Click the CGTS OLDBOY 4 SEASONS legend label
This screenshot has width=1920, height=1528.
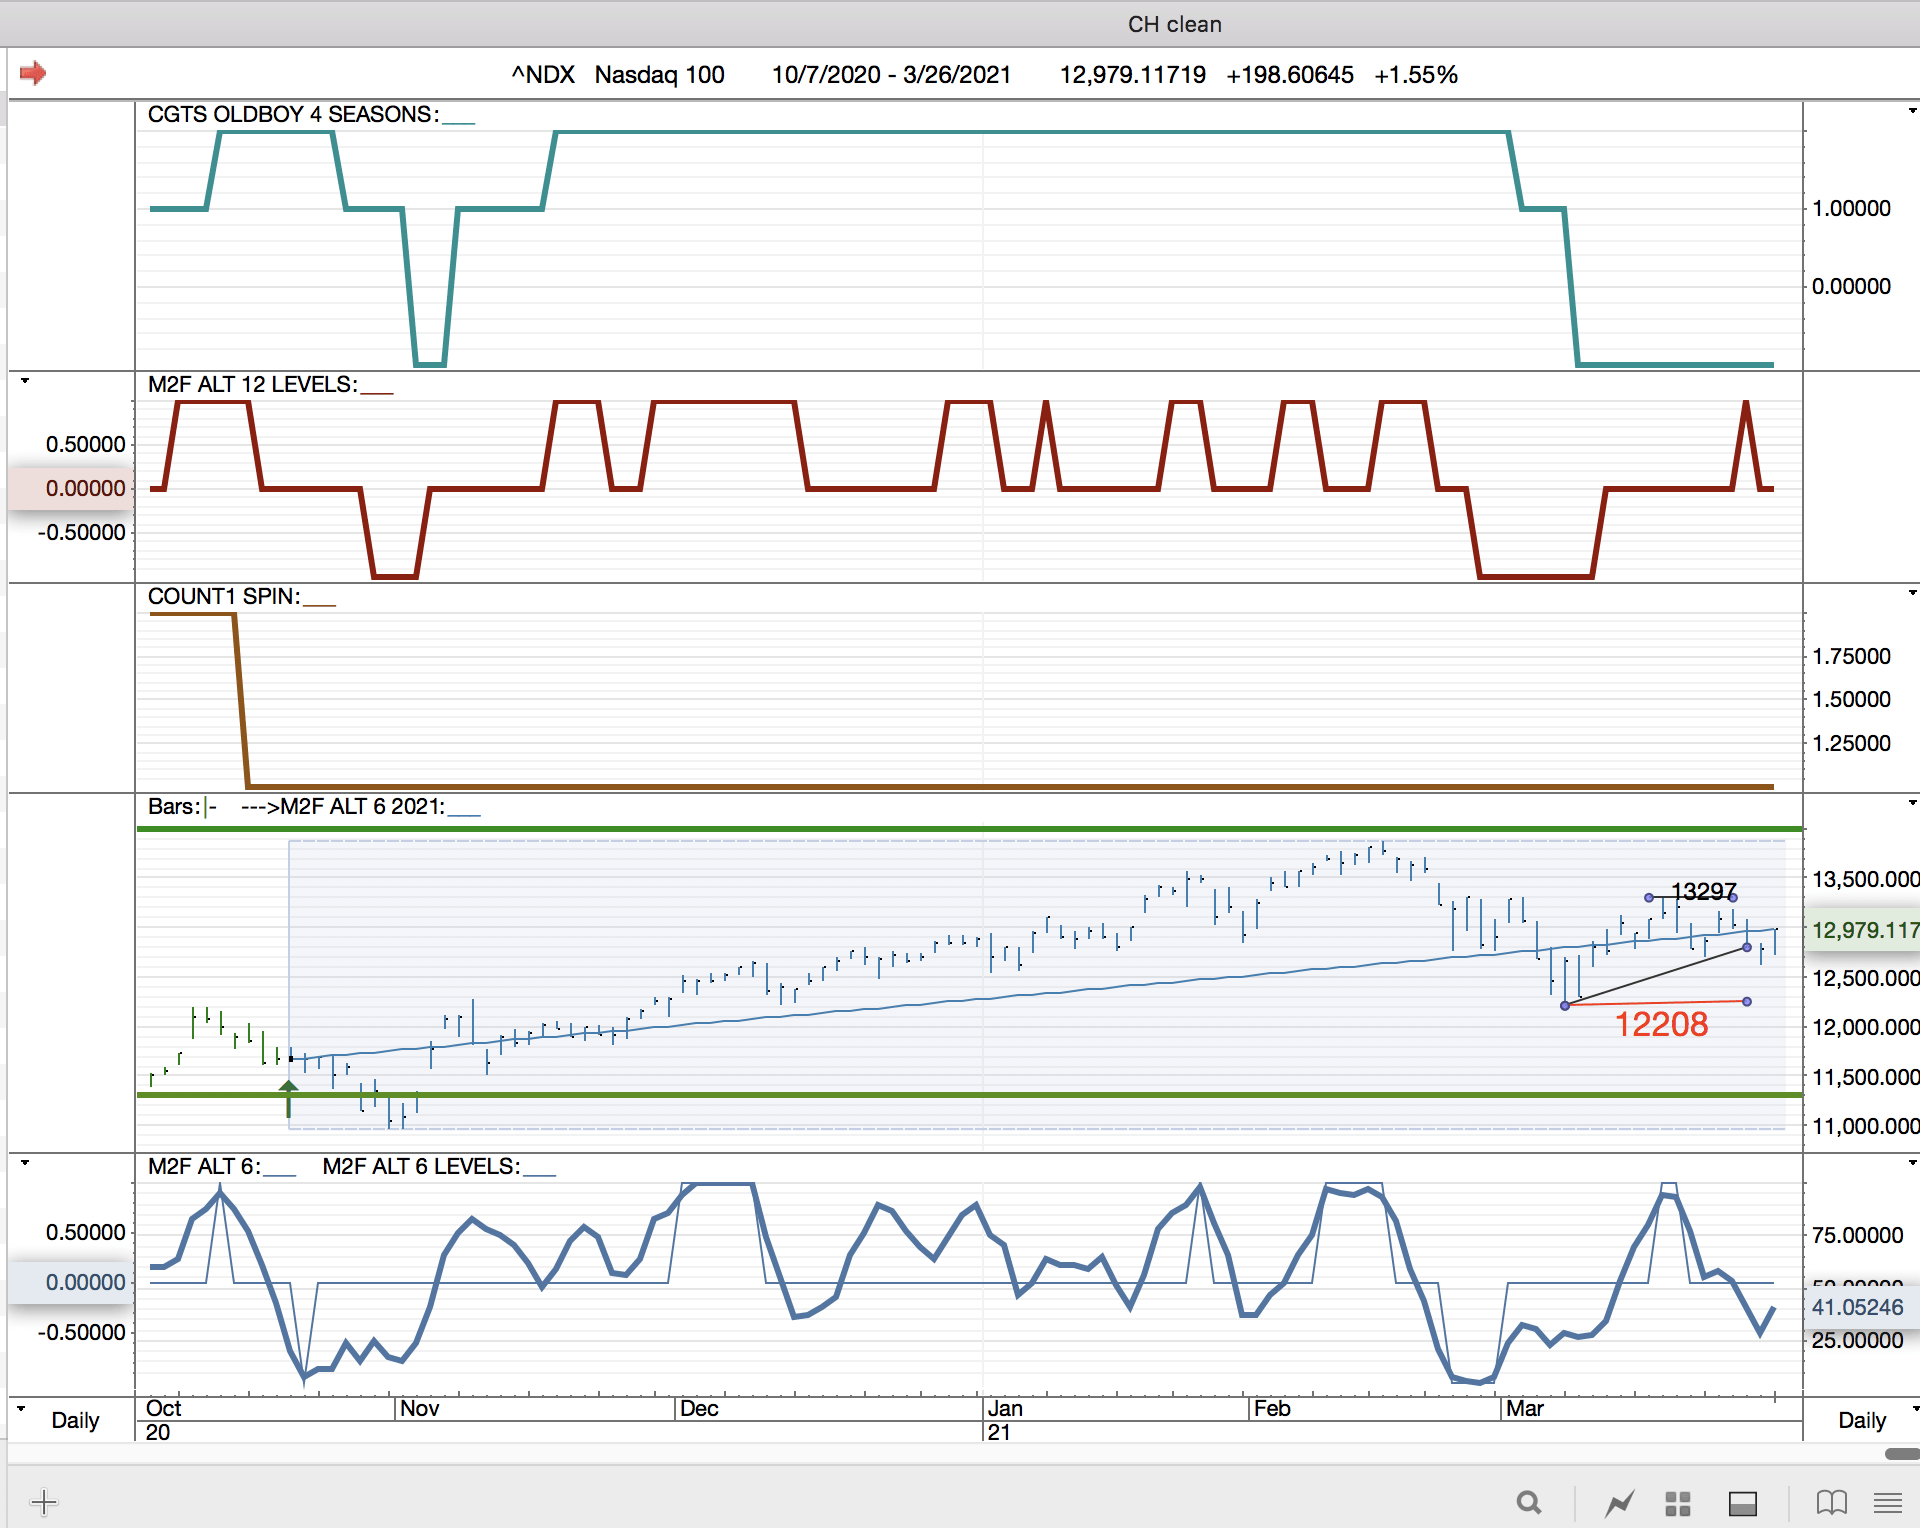coord(292,114)
